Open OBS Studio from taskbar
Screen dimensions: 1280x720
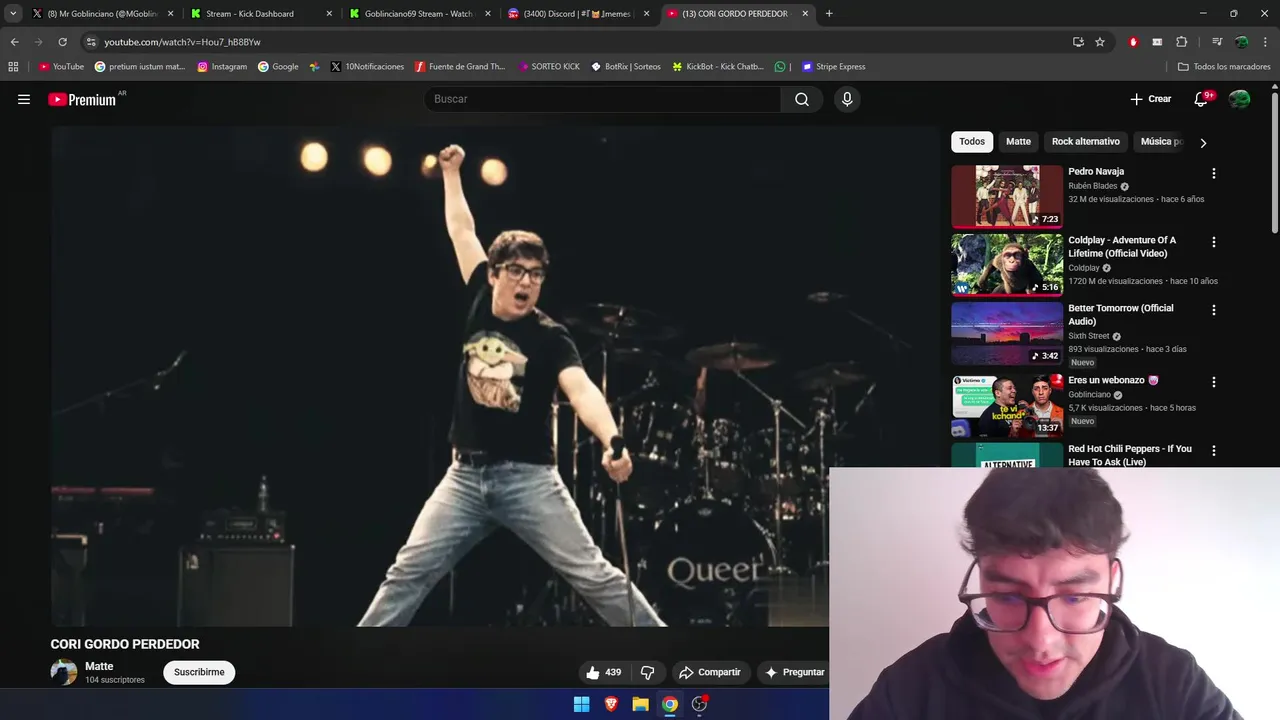(700, 704)
